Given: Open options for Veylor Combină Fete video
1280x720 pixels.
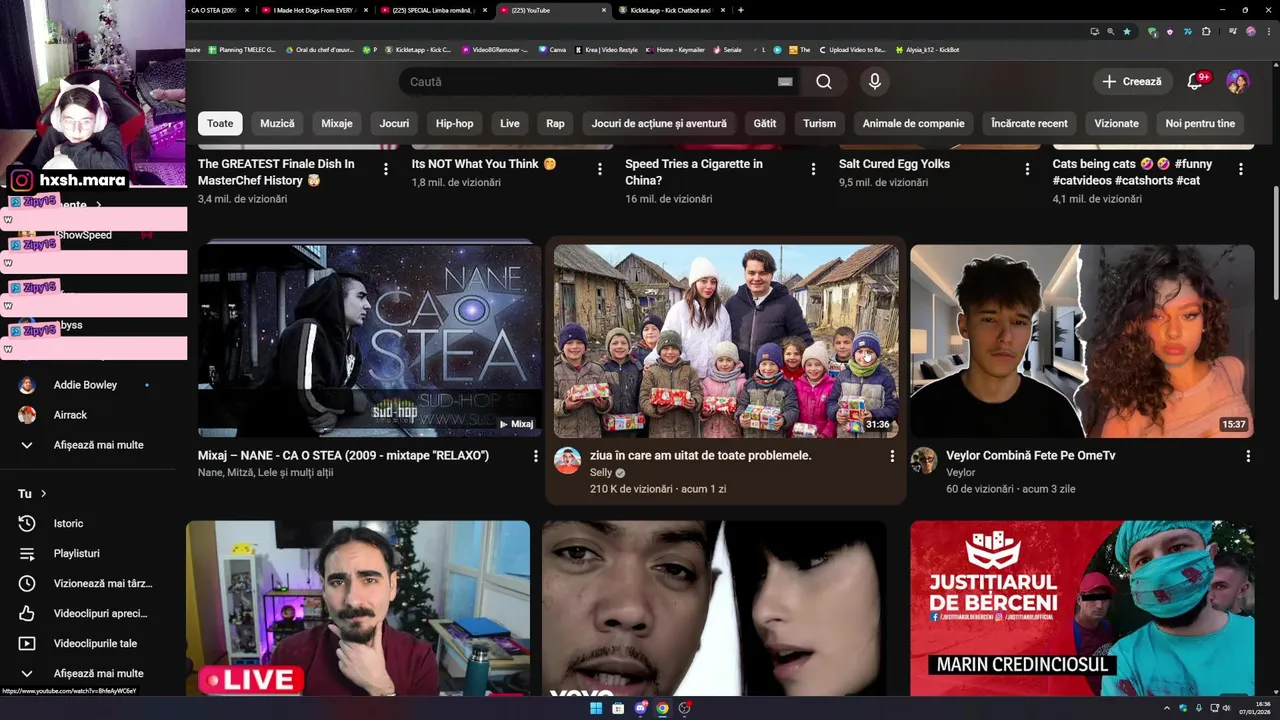Looking at the screenshot, I should [1248, 456].
